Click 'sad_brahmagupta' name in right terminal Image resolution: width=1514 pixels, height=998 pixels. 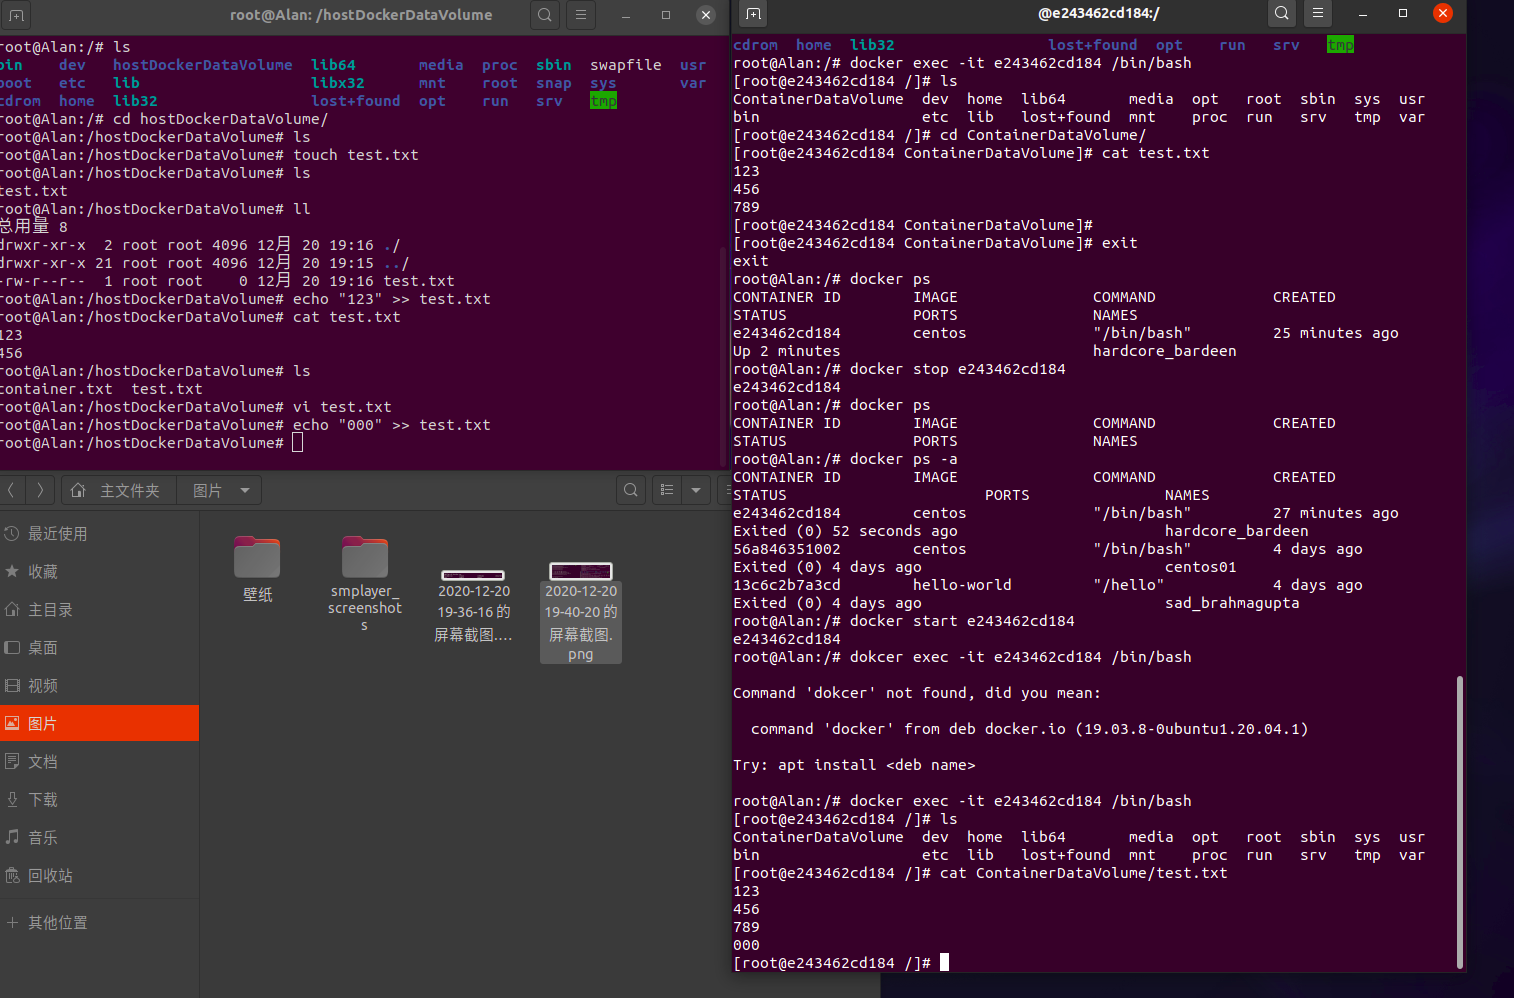[x=1232, y=603]
